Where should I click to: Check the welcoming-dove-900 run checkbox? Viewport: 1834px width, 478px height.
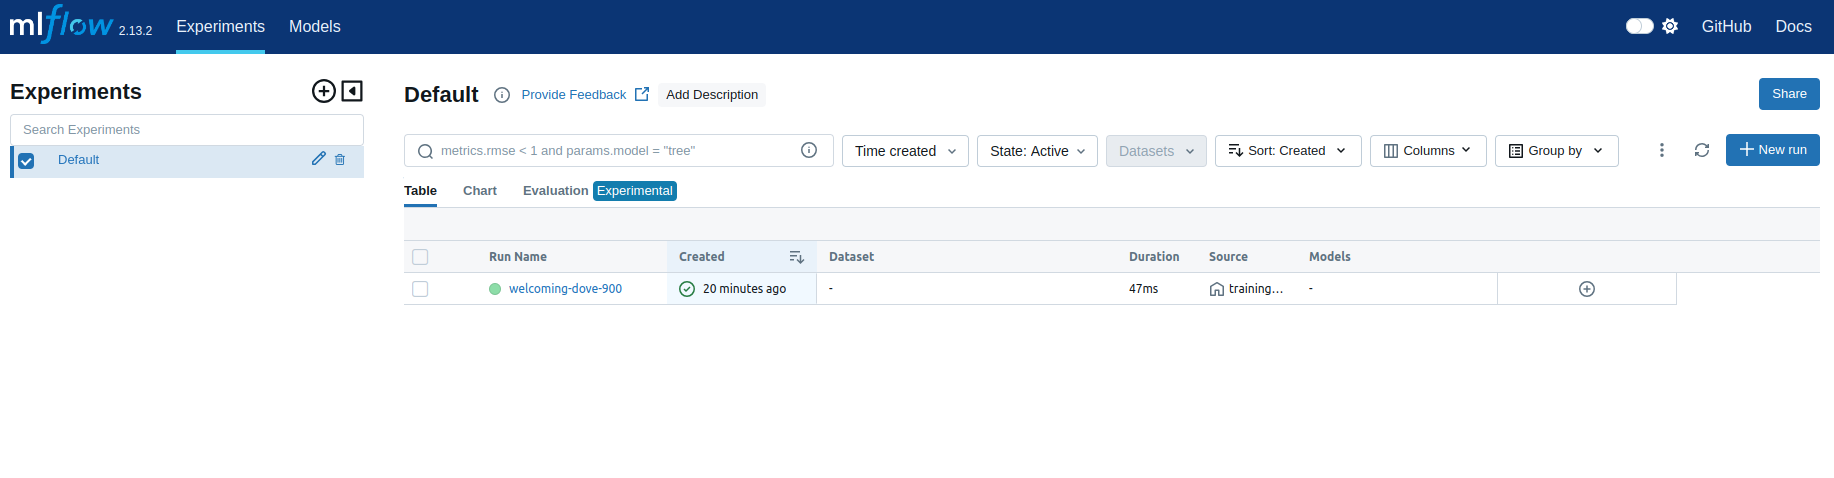(x=420, y=289)
